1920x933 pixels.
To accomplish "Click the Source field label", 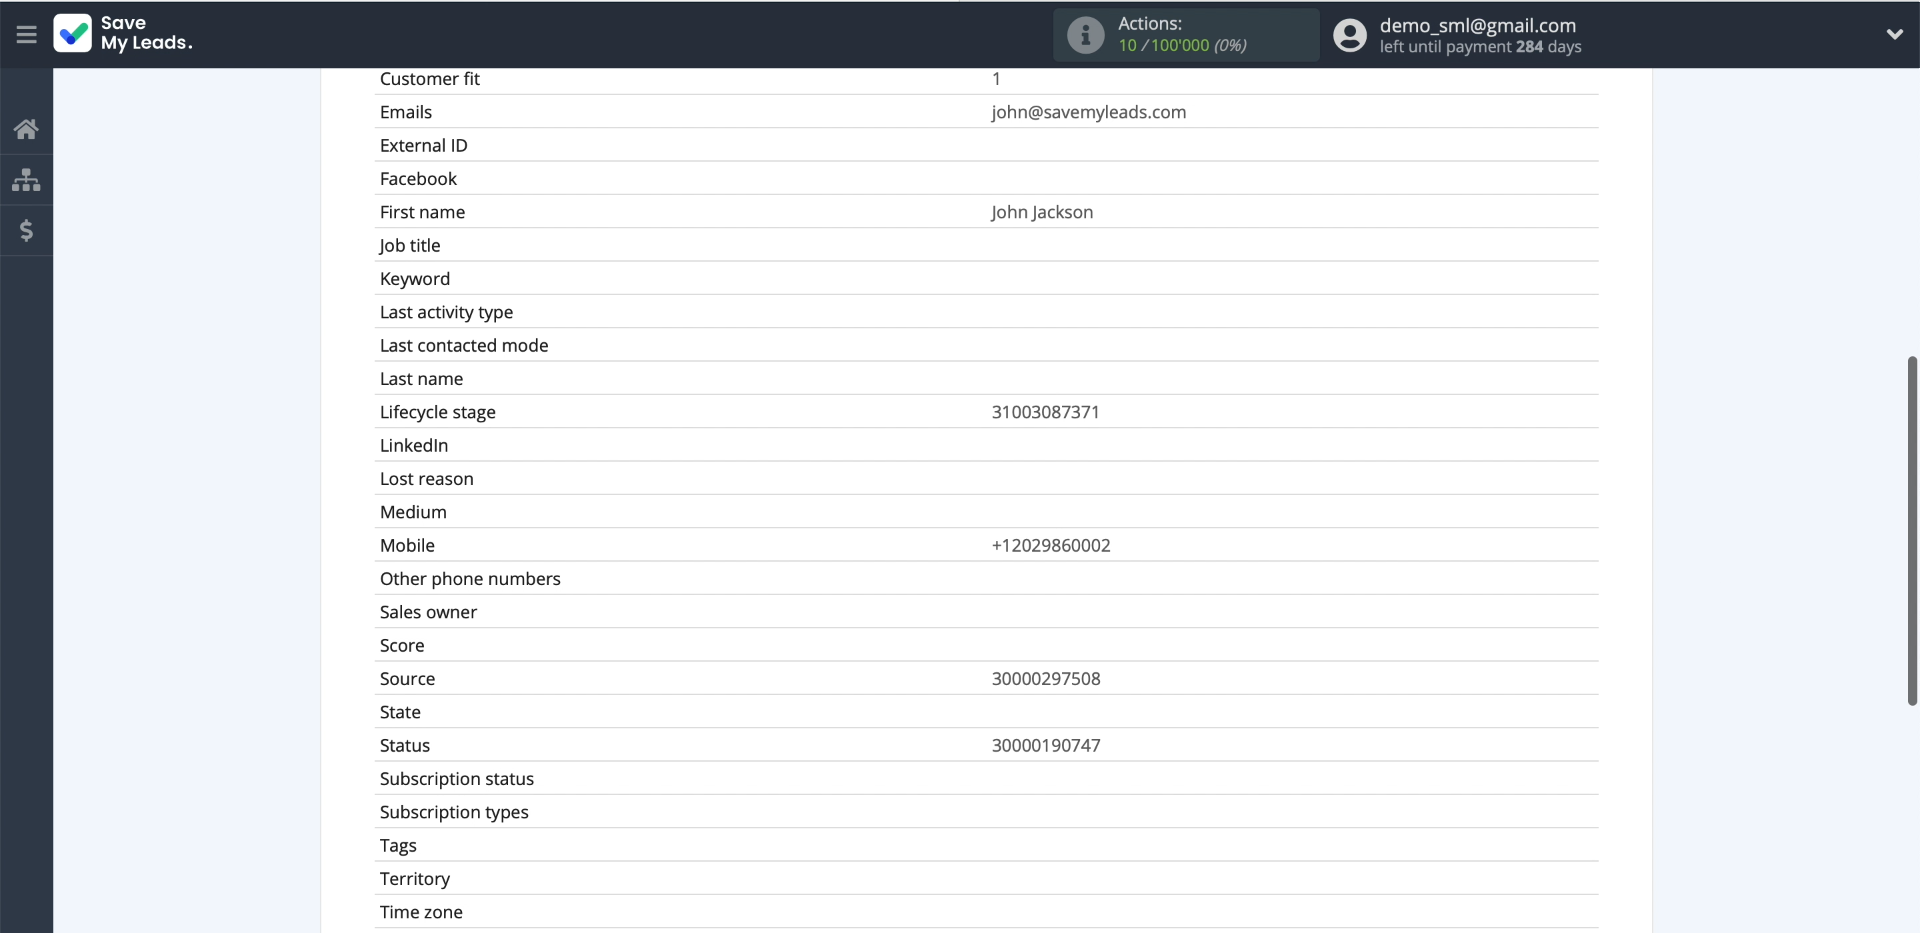I will coord(407,679).
